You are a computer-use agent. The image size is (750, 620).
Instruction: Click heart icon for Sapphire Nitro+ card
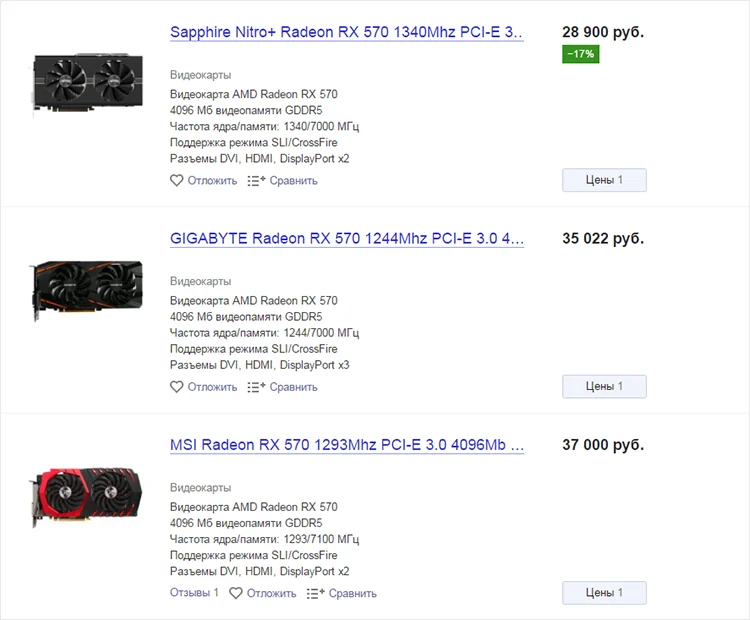[x=176, y=180]
